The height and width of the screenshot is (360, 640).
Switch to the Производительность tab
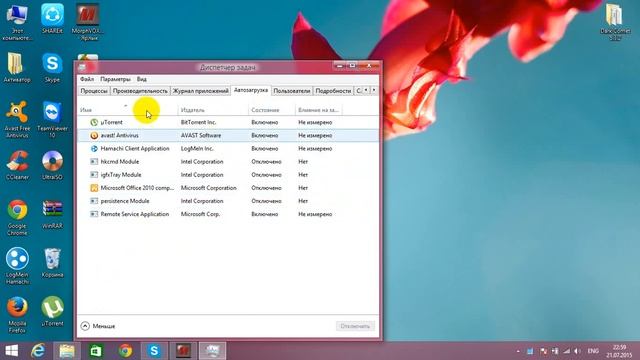pyautogui.click(x=140, y=91)
